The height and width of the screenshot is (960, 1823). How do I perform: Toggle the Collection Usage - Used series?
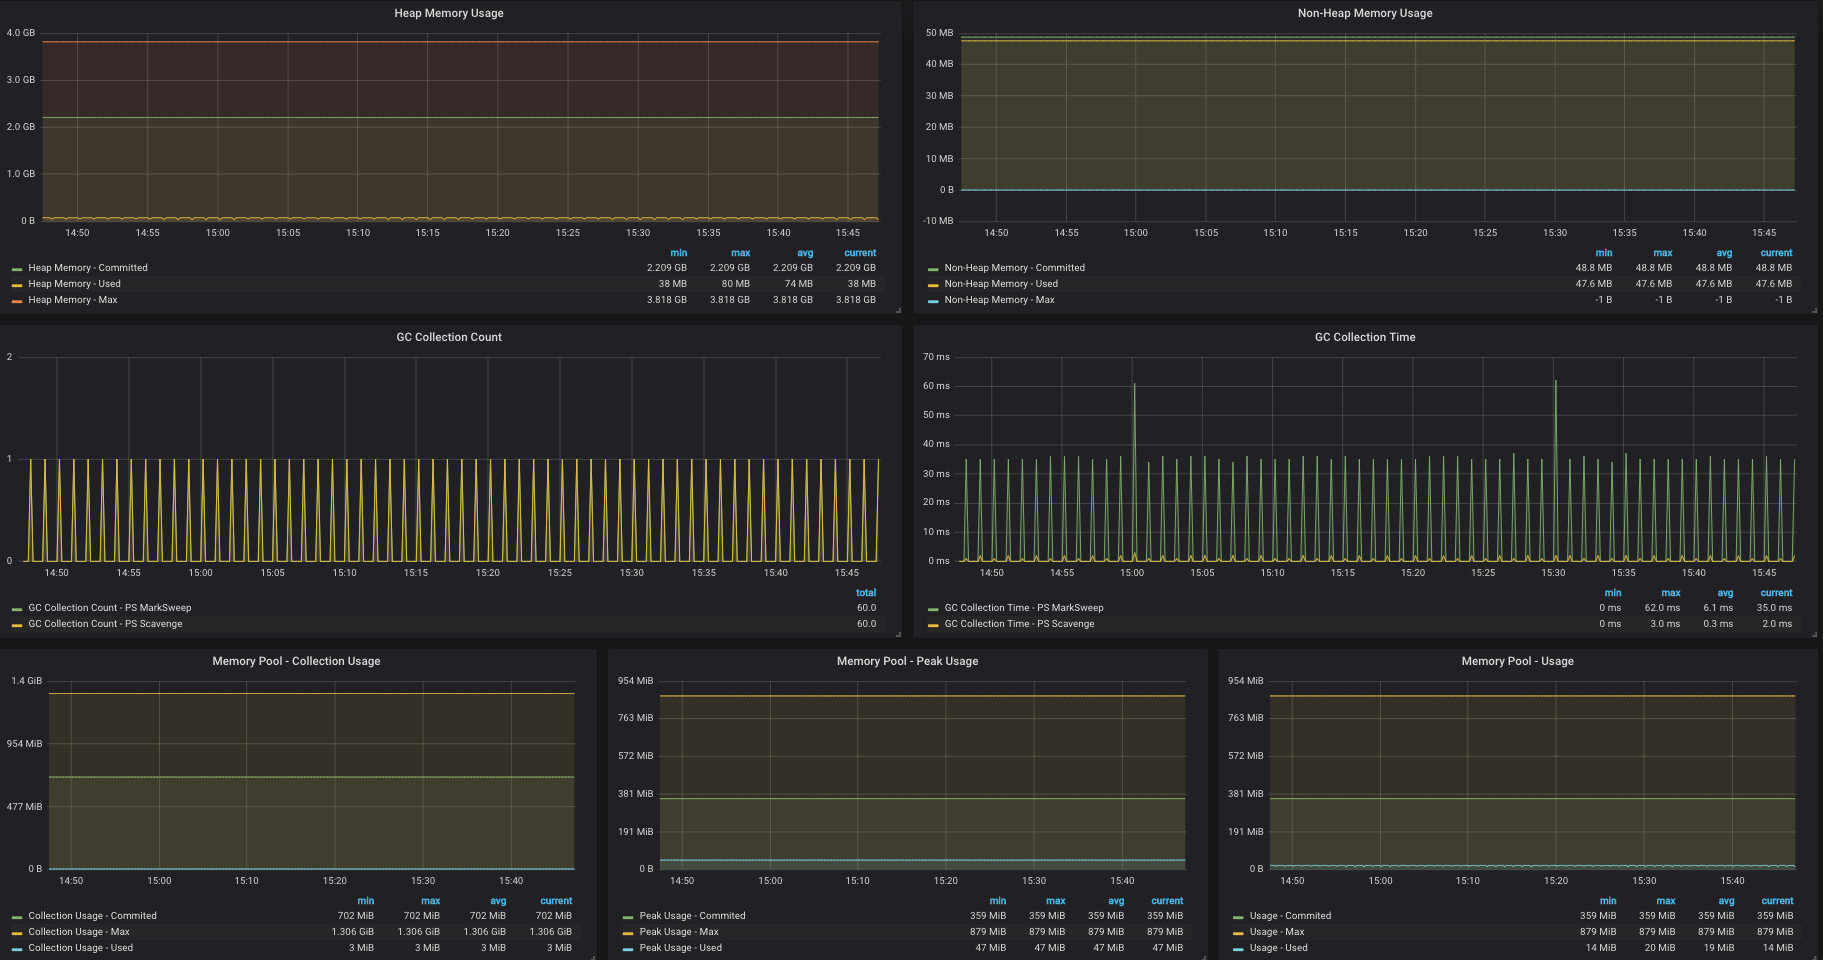pos(80,948)
